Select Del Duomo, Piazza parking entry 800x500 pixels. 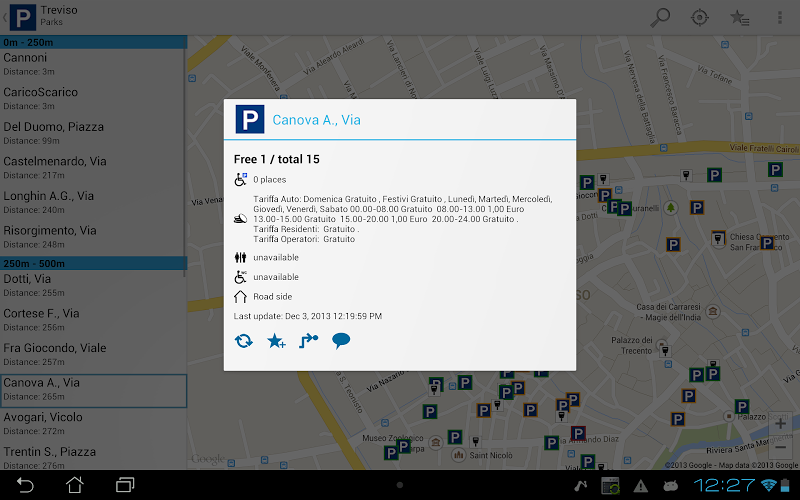92,133
